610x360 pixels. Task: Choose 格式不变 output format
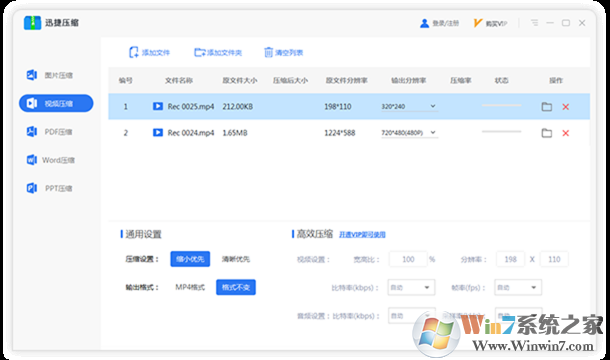pos(236,287)
